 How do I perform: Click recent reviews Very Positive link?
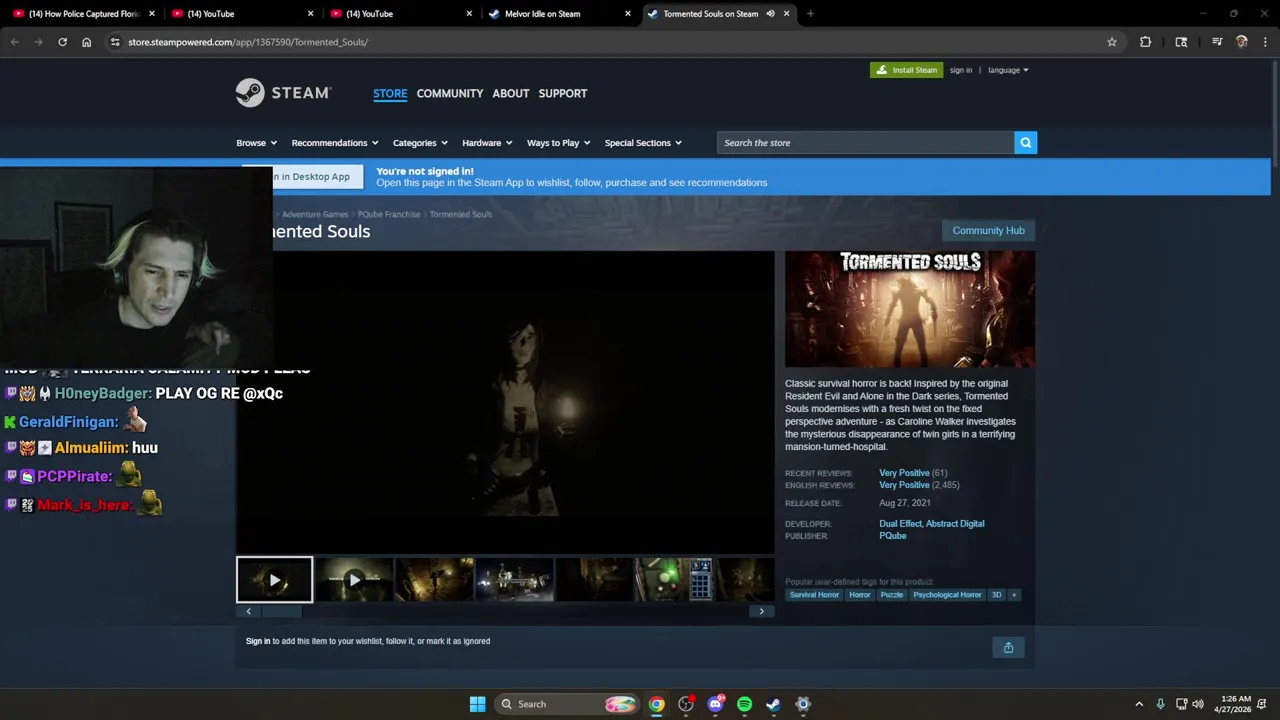click(904, 473)
